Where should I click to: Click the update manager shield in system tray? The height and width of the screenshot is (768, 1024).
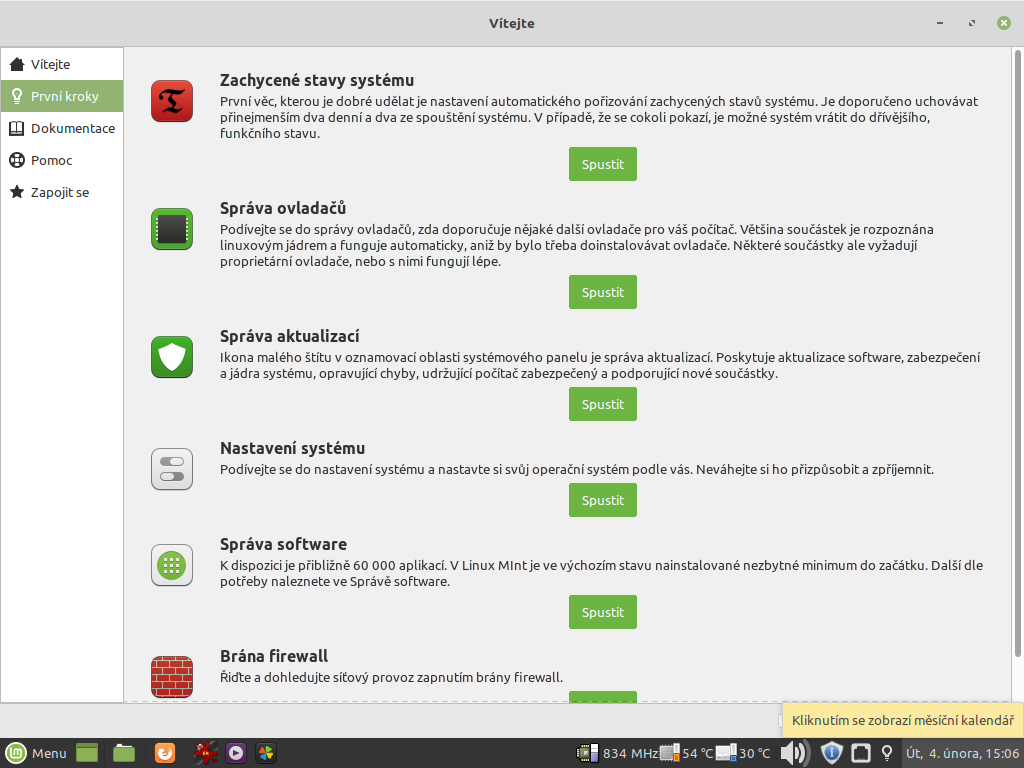831,753
